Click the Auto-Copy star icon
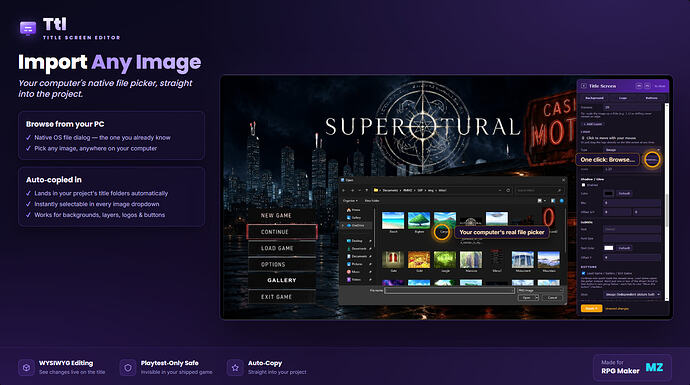The image size is (690, 385). [x=235, y=367]
